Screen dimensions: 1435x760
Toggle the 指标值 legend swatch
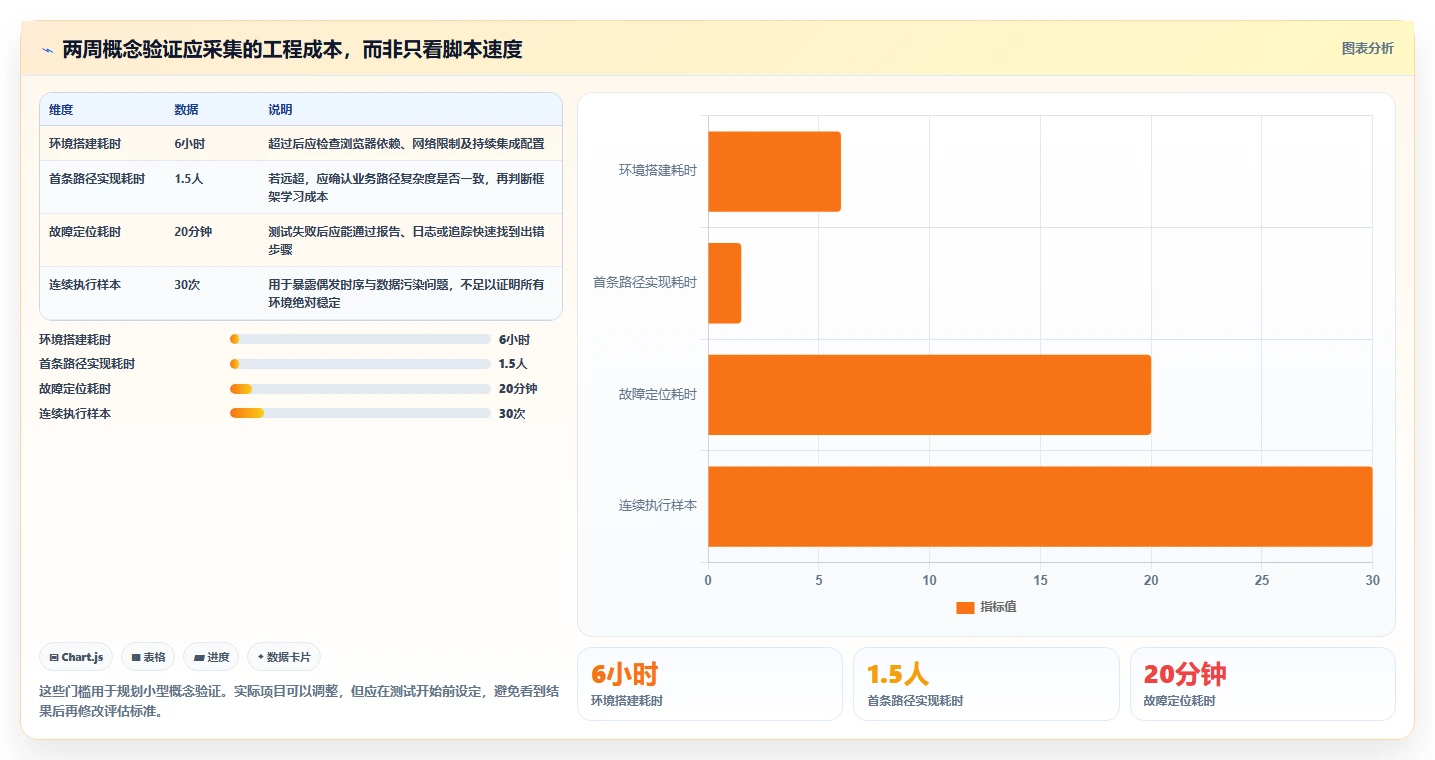pos(965,607)
